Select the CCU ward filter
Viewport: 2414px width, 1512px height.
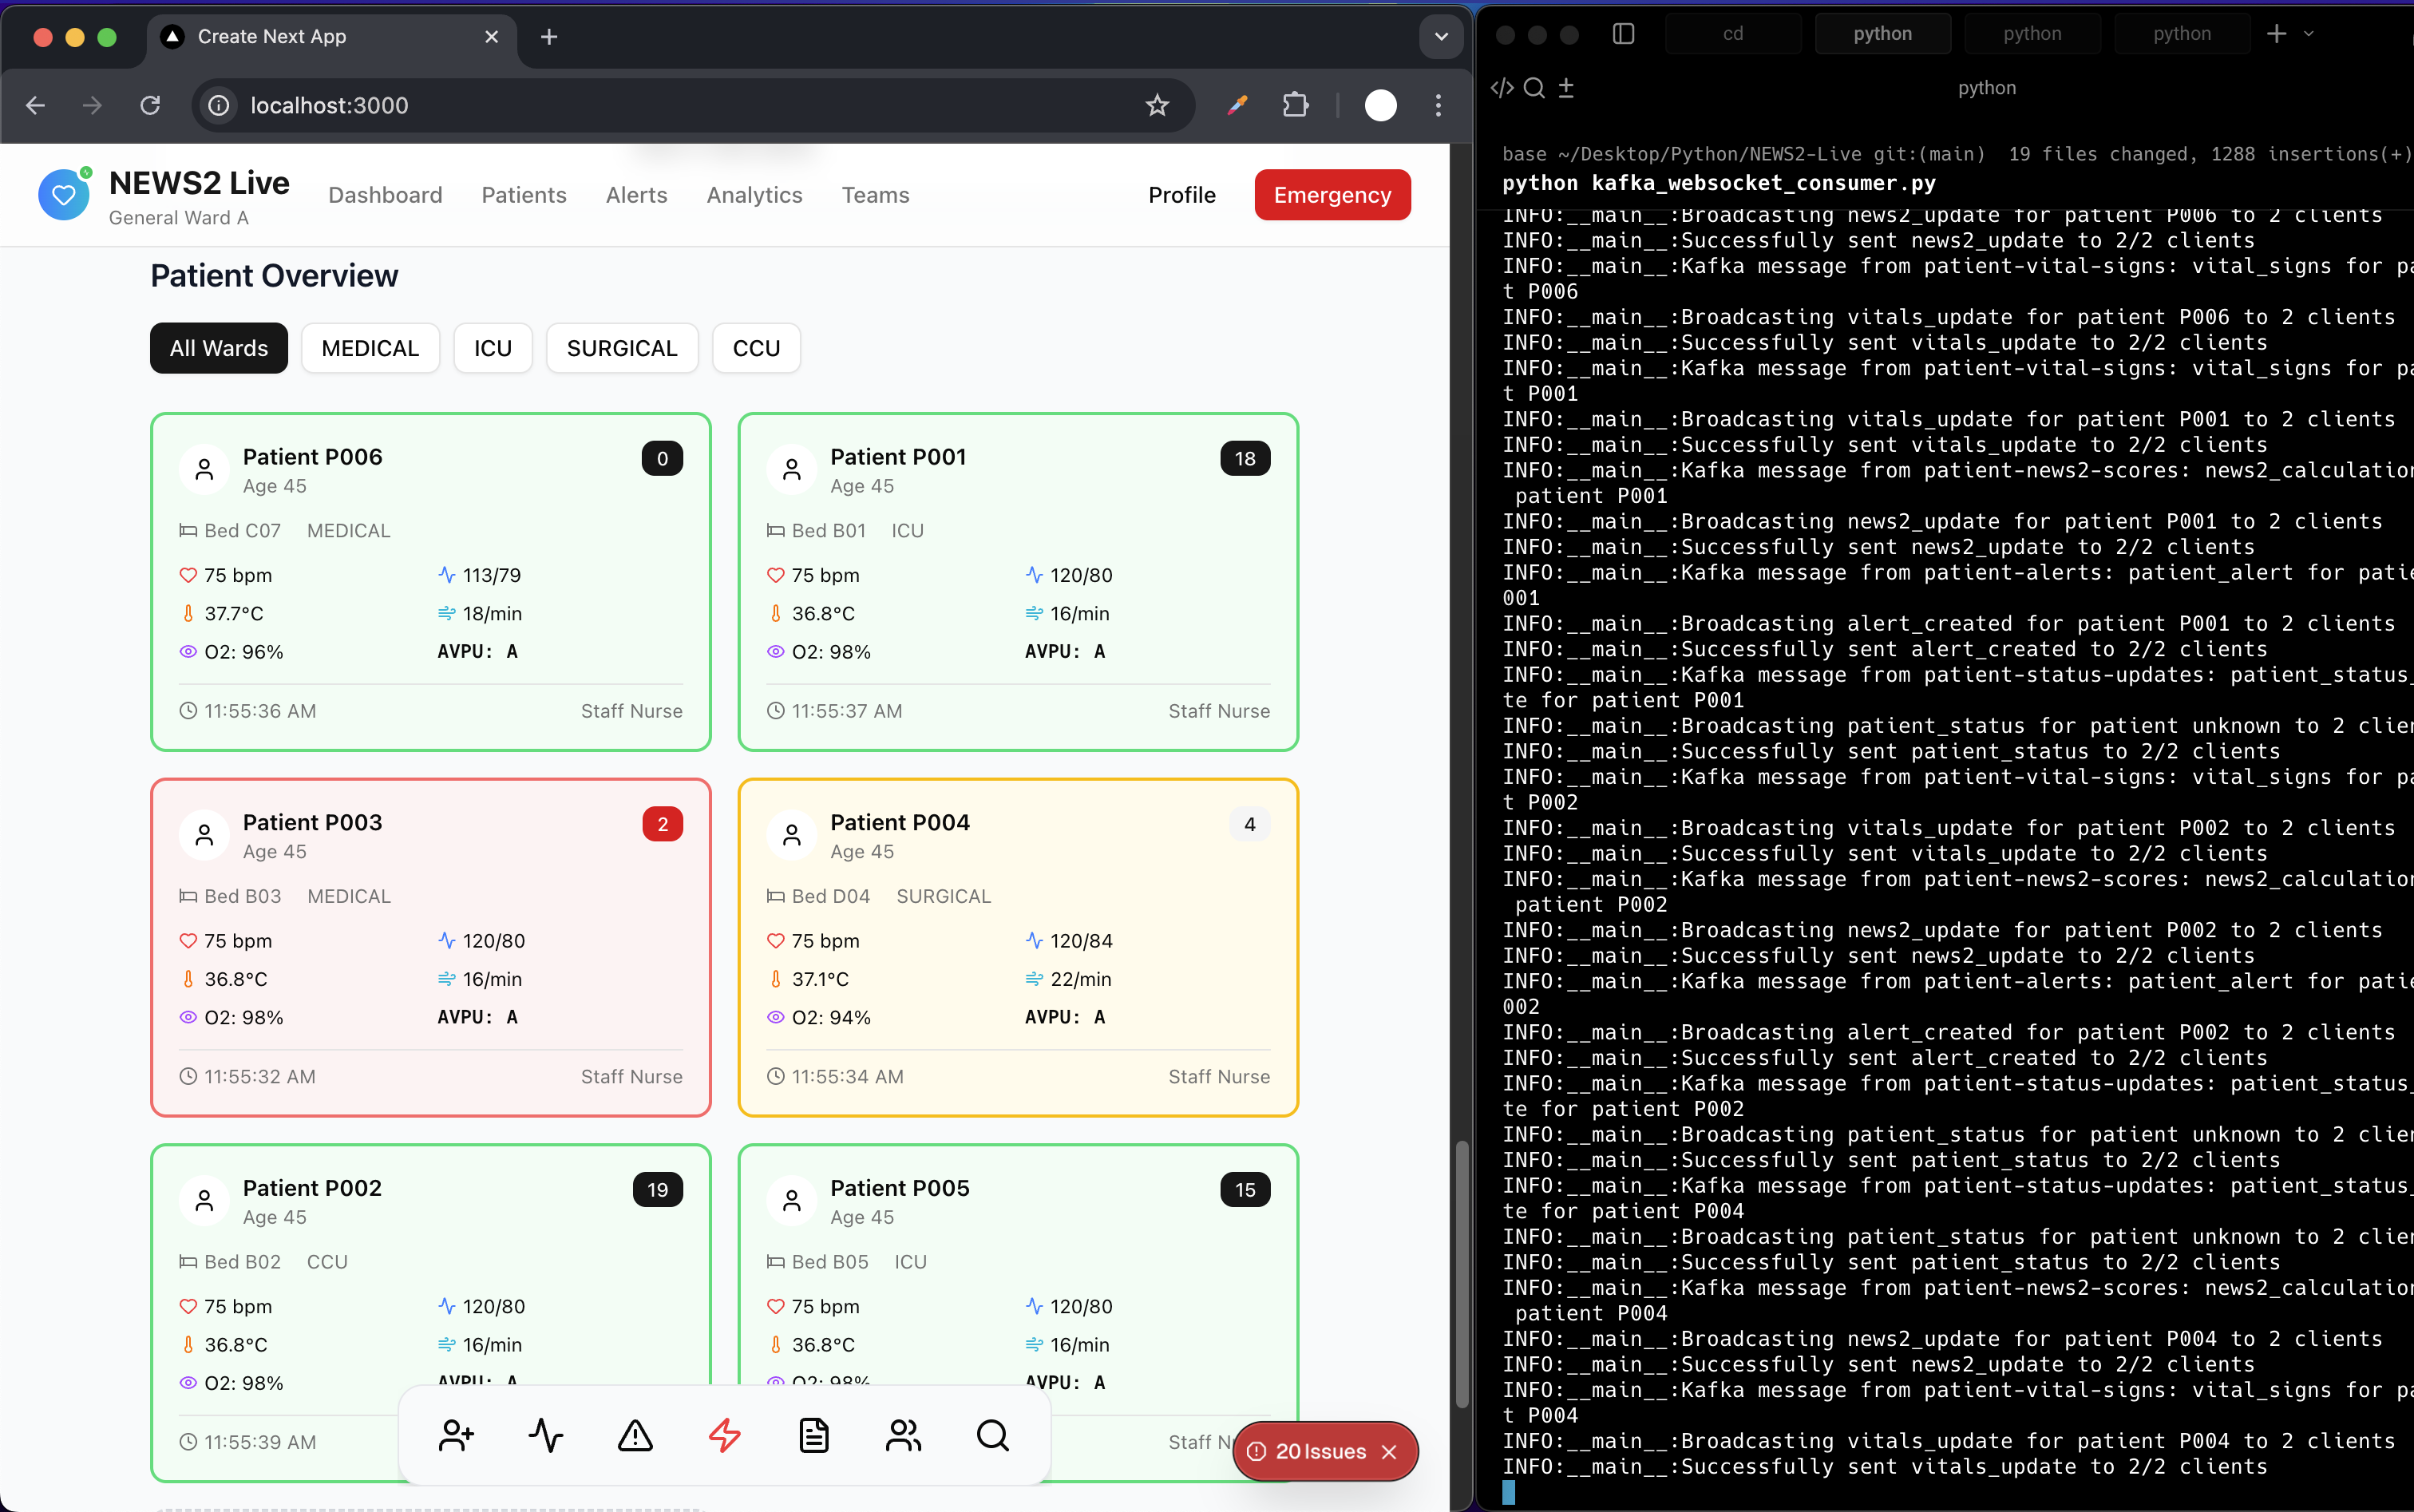coord(755,348)
